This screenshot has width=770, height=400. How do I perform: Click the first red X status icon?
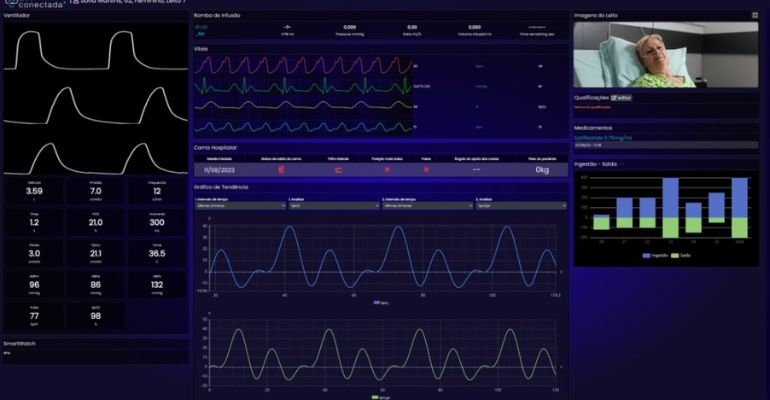click(x=387, y=169)
